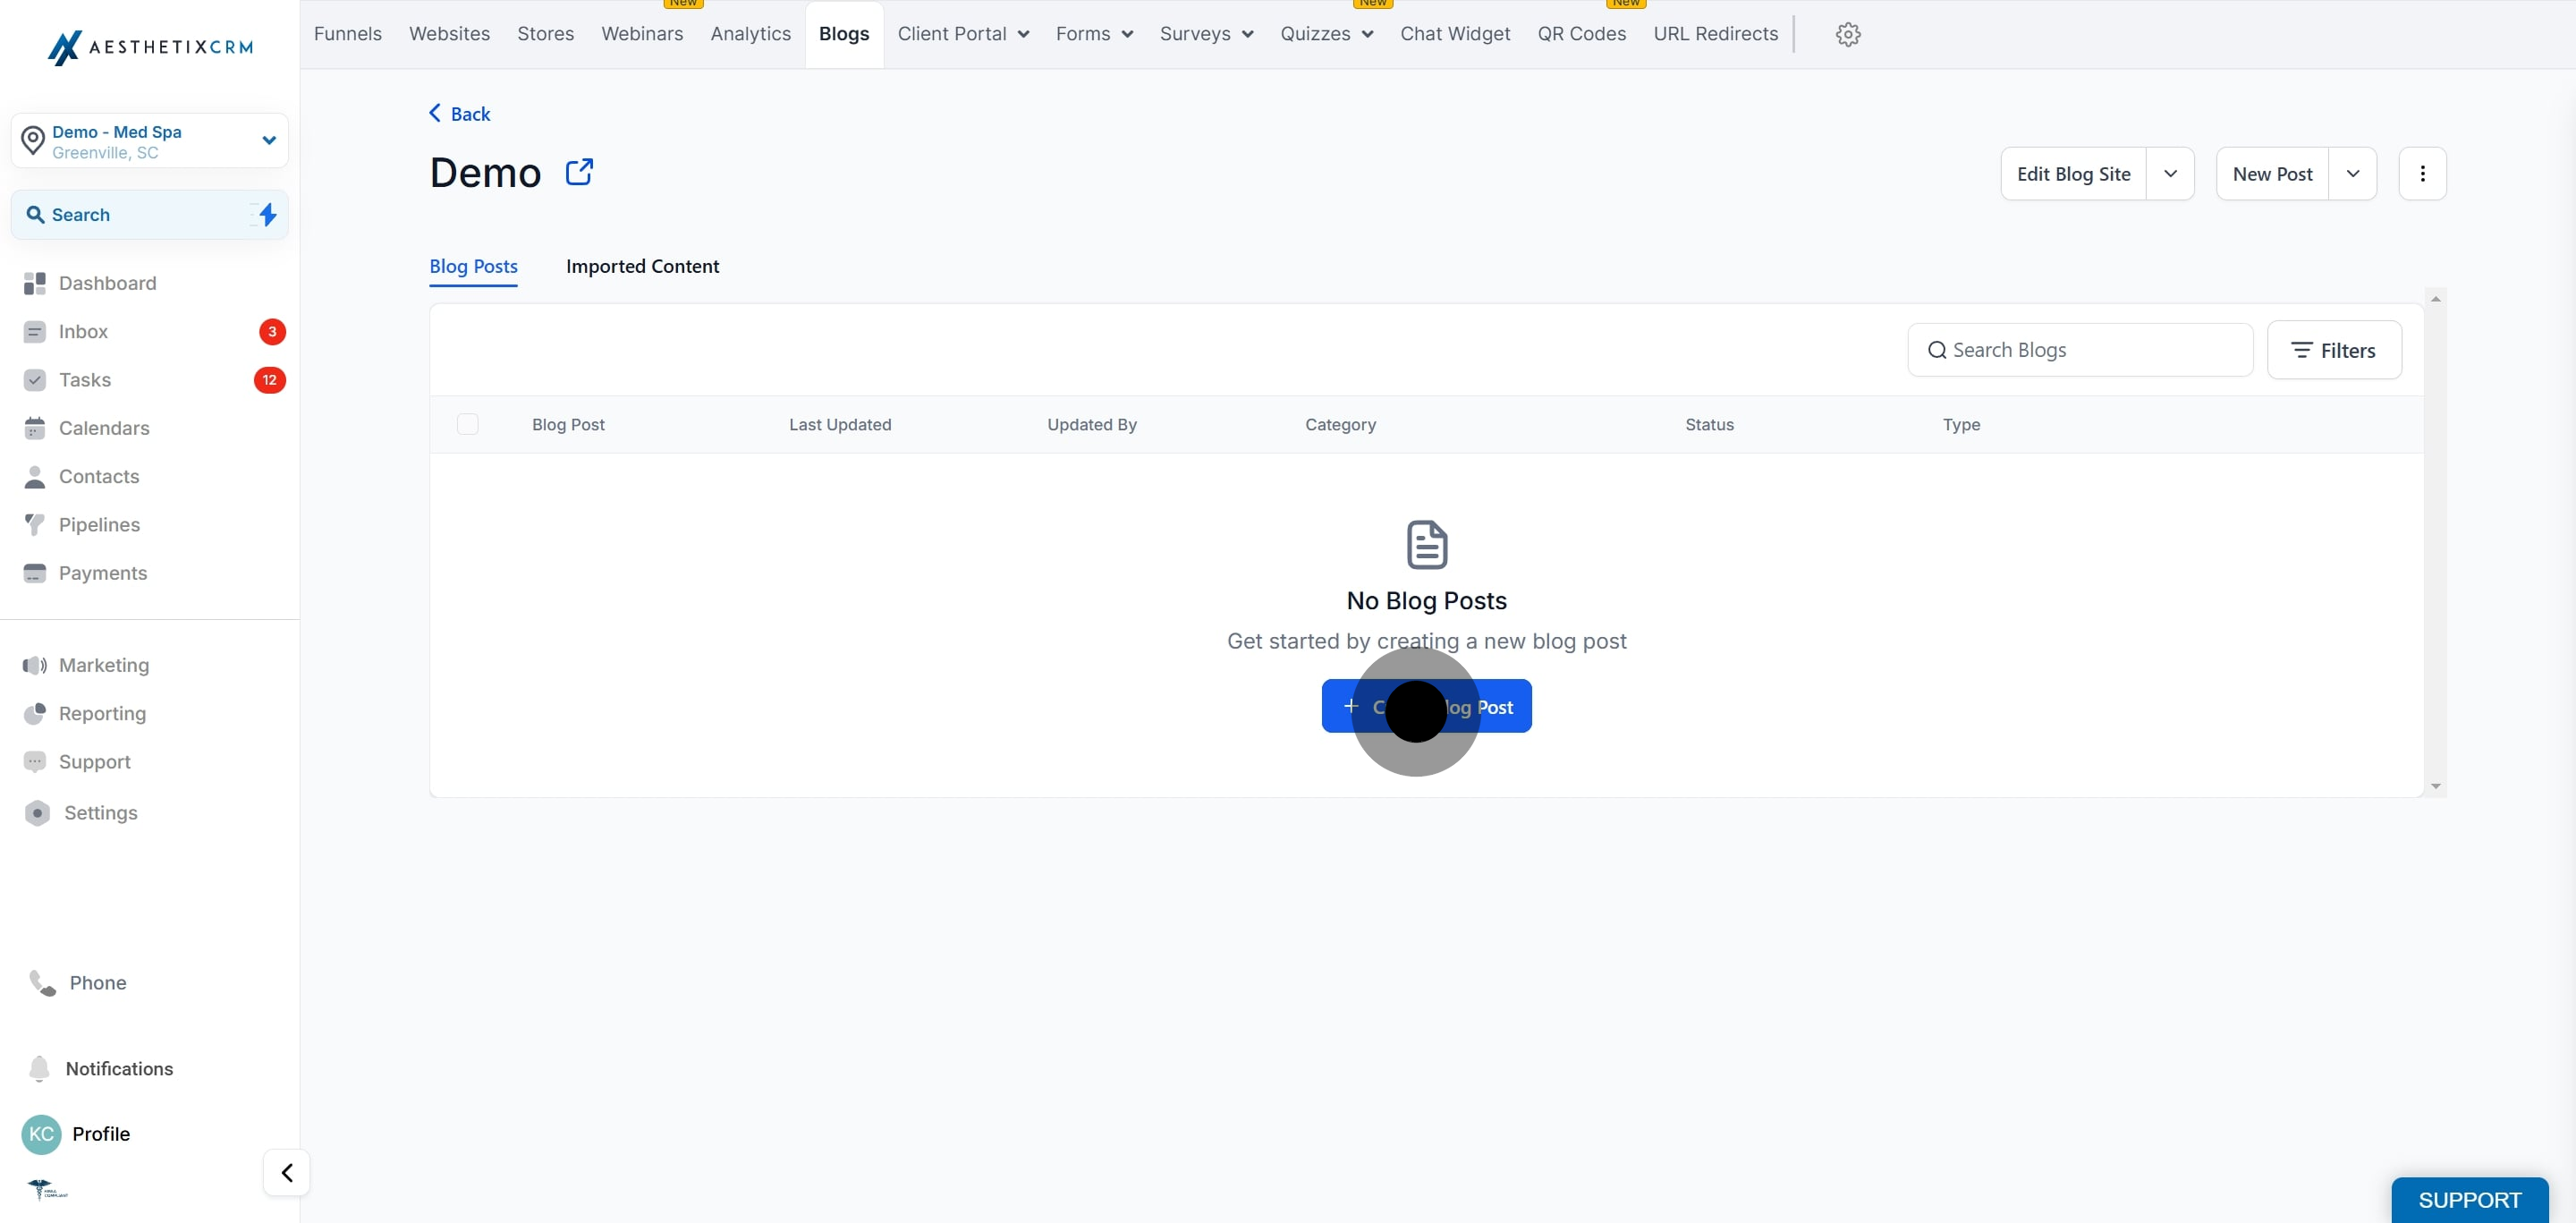Expand the New Post dropdown arrow
Viewport: 2576px width, 1223px height.
point(2352,174)
